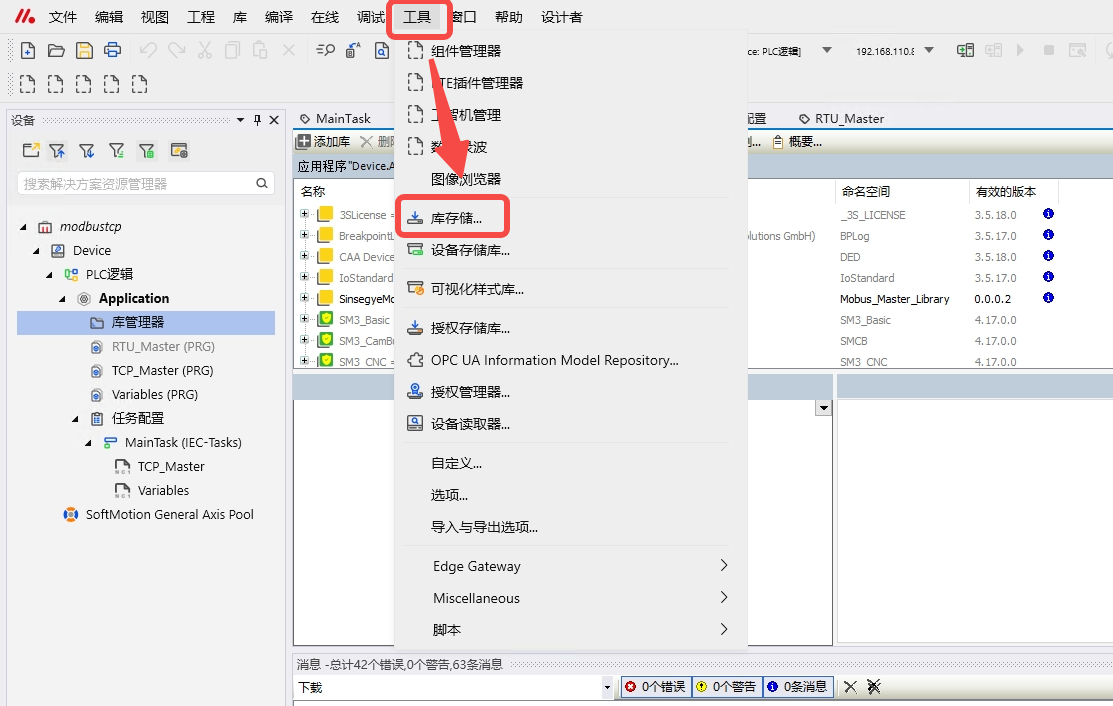Click the Cut scissors icon
Image resolution: width=1113 pixels, height=706 pixels.
pos(204,50)
